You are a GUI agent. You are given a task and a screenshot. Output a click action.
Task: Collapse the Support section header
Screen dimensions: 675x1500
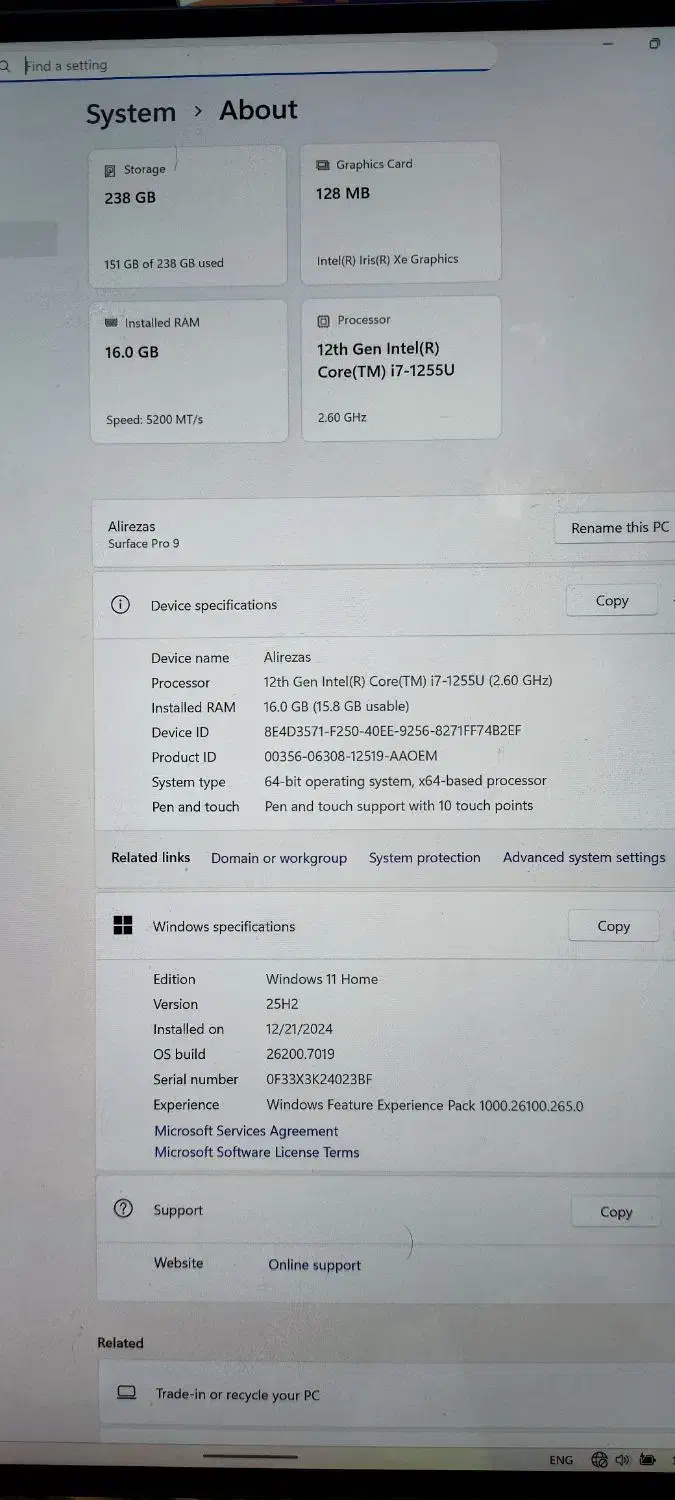point(385,1210)
